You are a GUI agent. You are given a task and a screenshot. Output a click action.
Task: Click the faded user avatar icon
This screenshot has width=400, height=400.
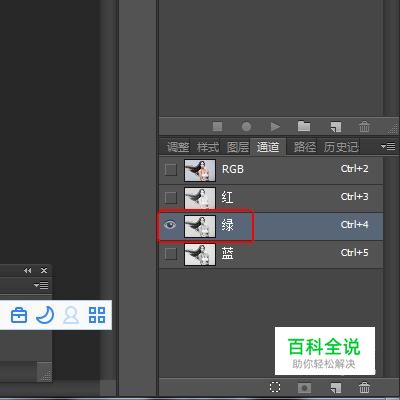coord(71,315)
